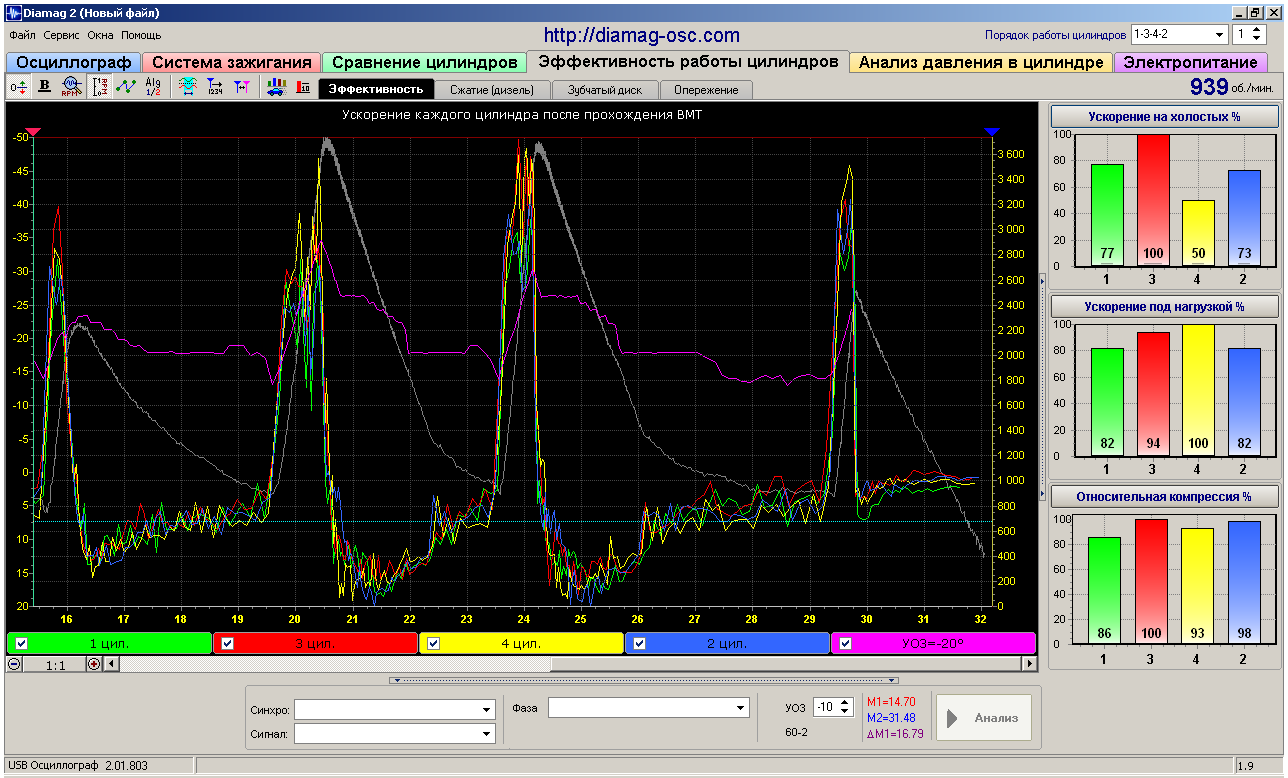The height and width of the screenshot is (778, 1288).
Task: Click the Alg 1/2 algorithm toolbar icon
Action: pyautogui.click(x=153, y=87)
